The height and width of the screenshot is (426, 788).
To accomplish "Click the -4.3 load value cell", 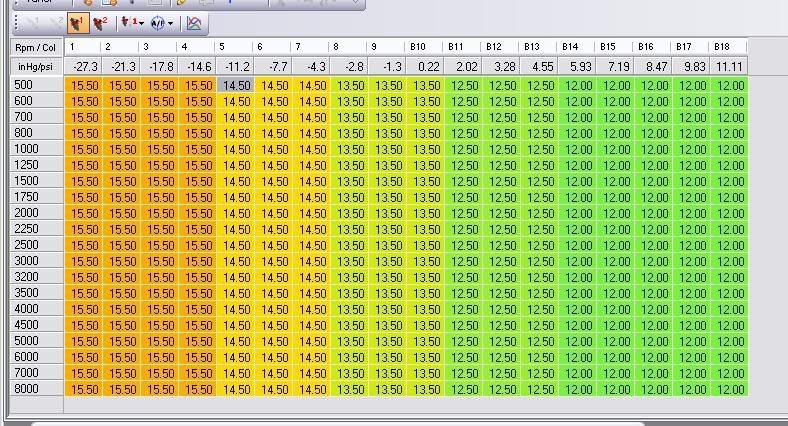I will click(311, 66).
